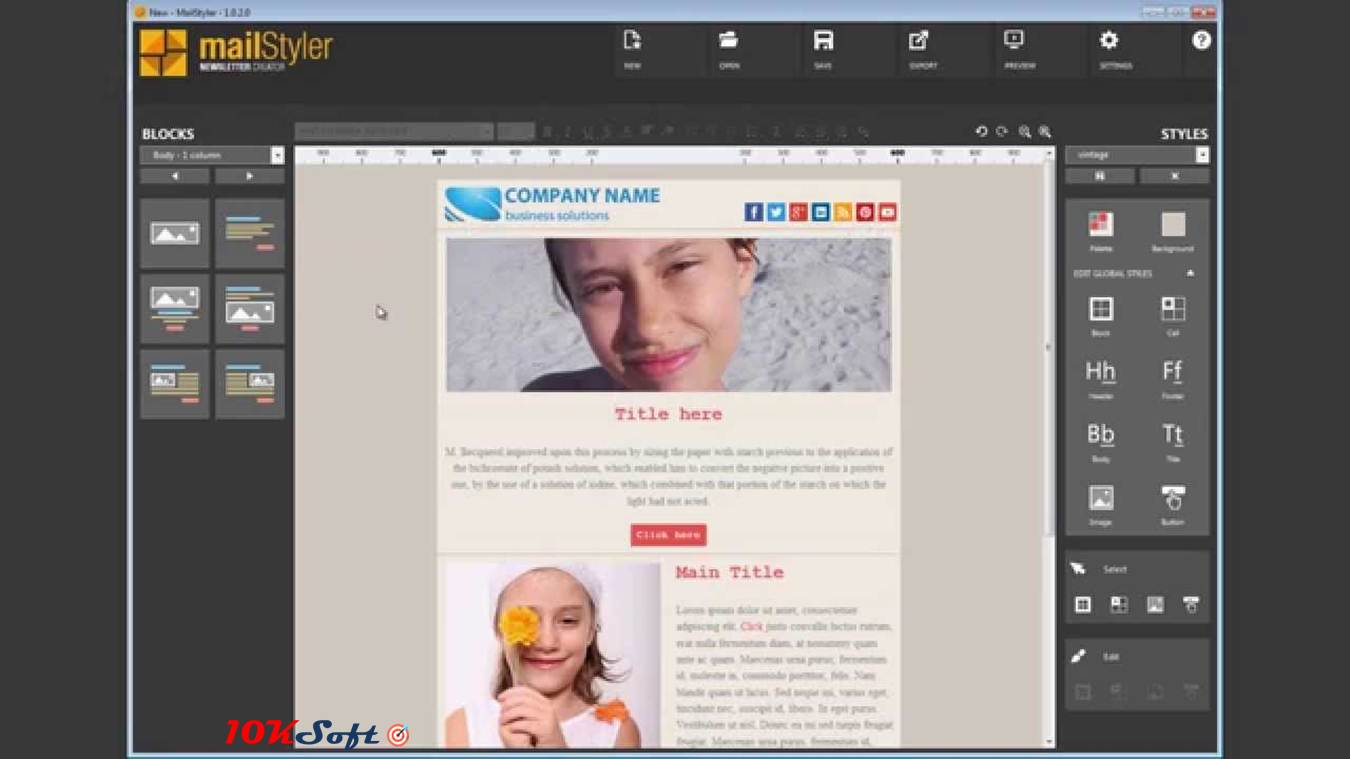Zoom in the canvas view
This screenshot has height=759, width=1350.
[x=1044, y=131]
